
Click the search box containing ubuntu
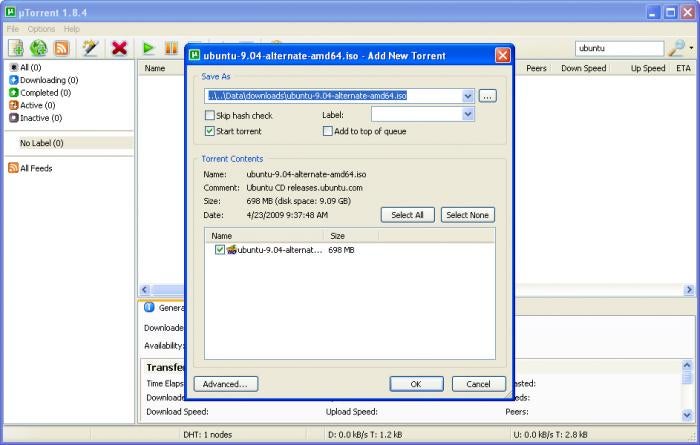619,48
